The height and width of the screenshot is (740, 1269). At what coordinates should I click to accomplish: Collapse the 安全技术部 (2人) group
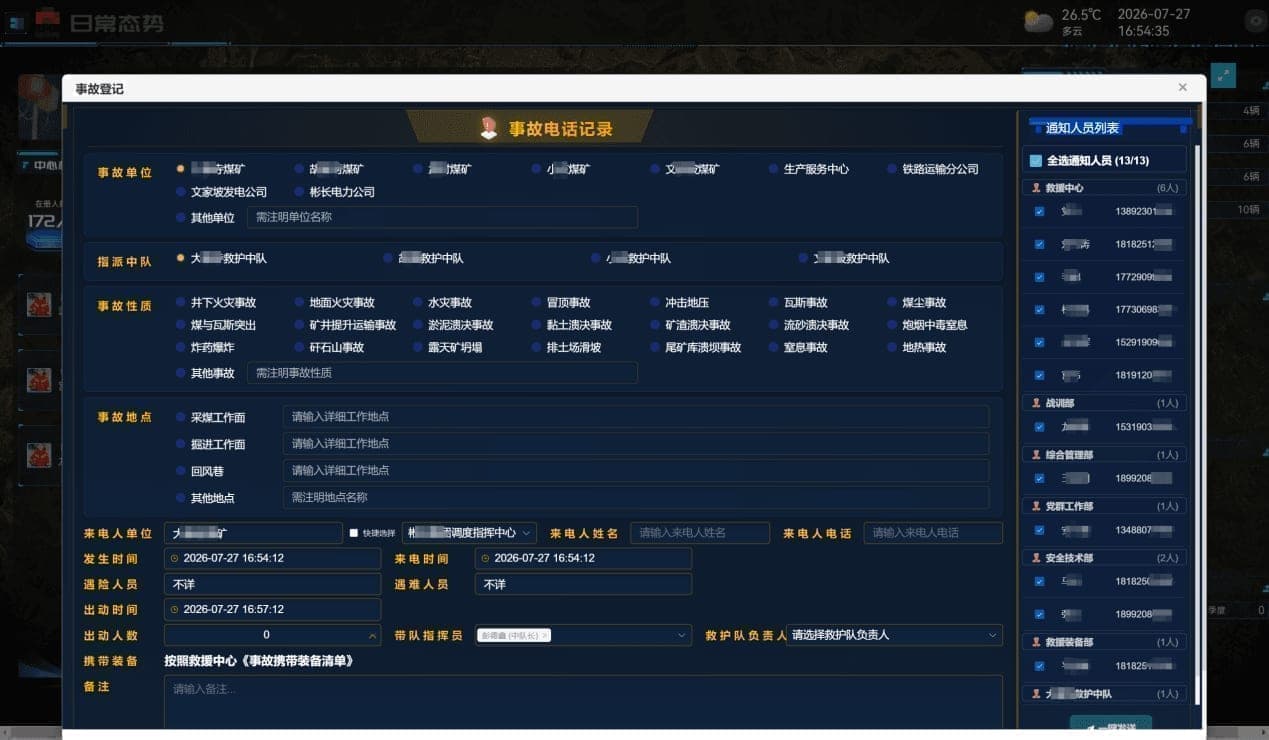pos(1105,558)
